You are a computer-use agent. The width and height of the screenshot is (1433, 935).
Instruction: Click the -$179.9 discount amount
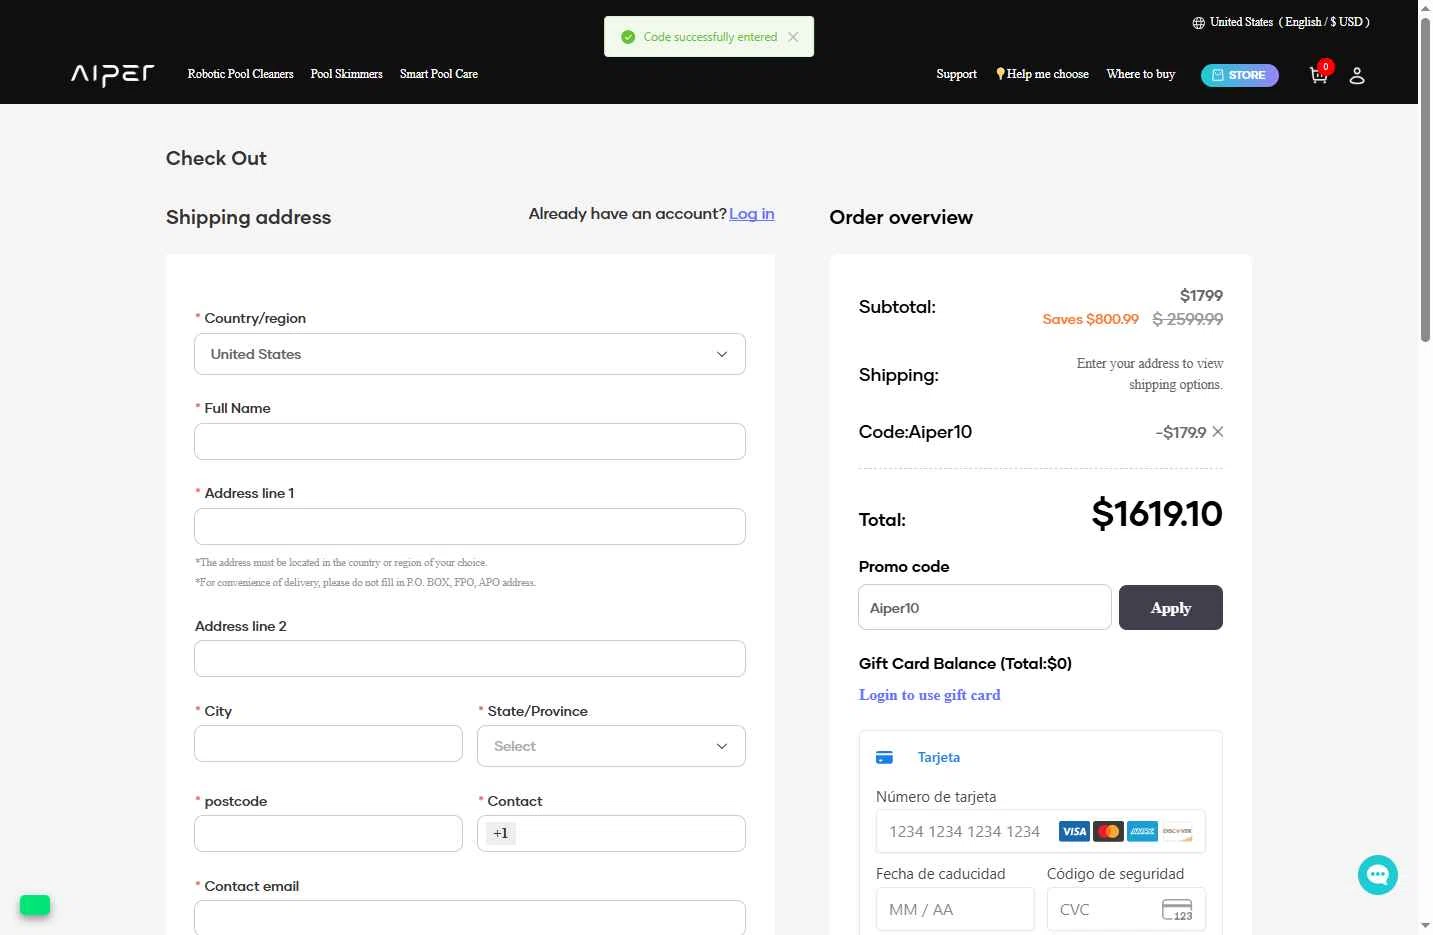1180,432
